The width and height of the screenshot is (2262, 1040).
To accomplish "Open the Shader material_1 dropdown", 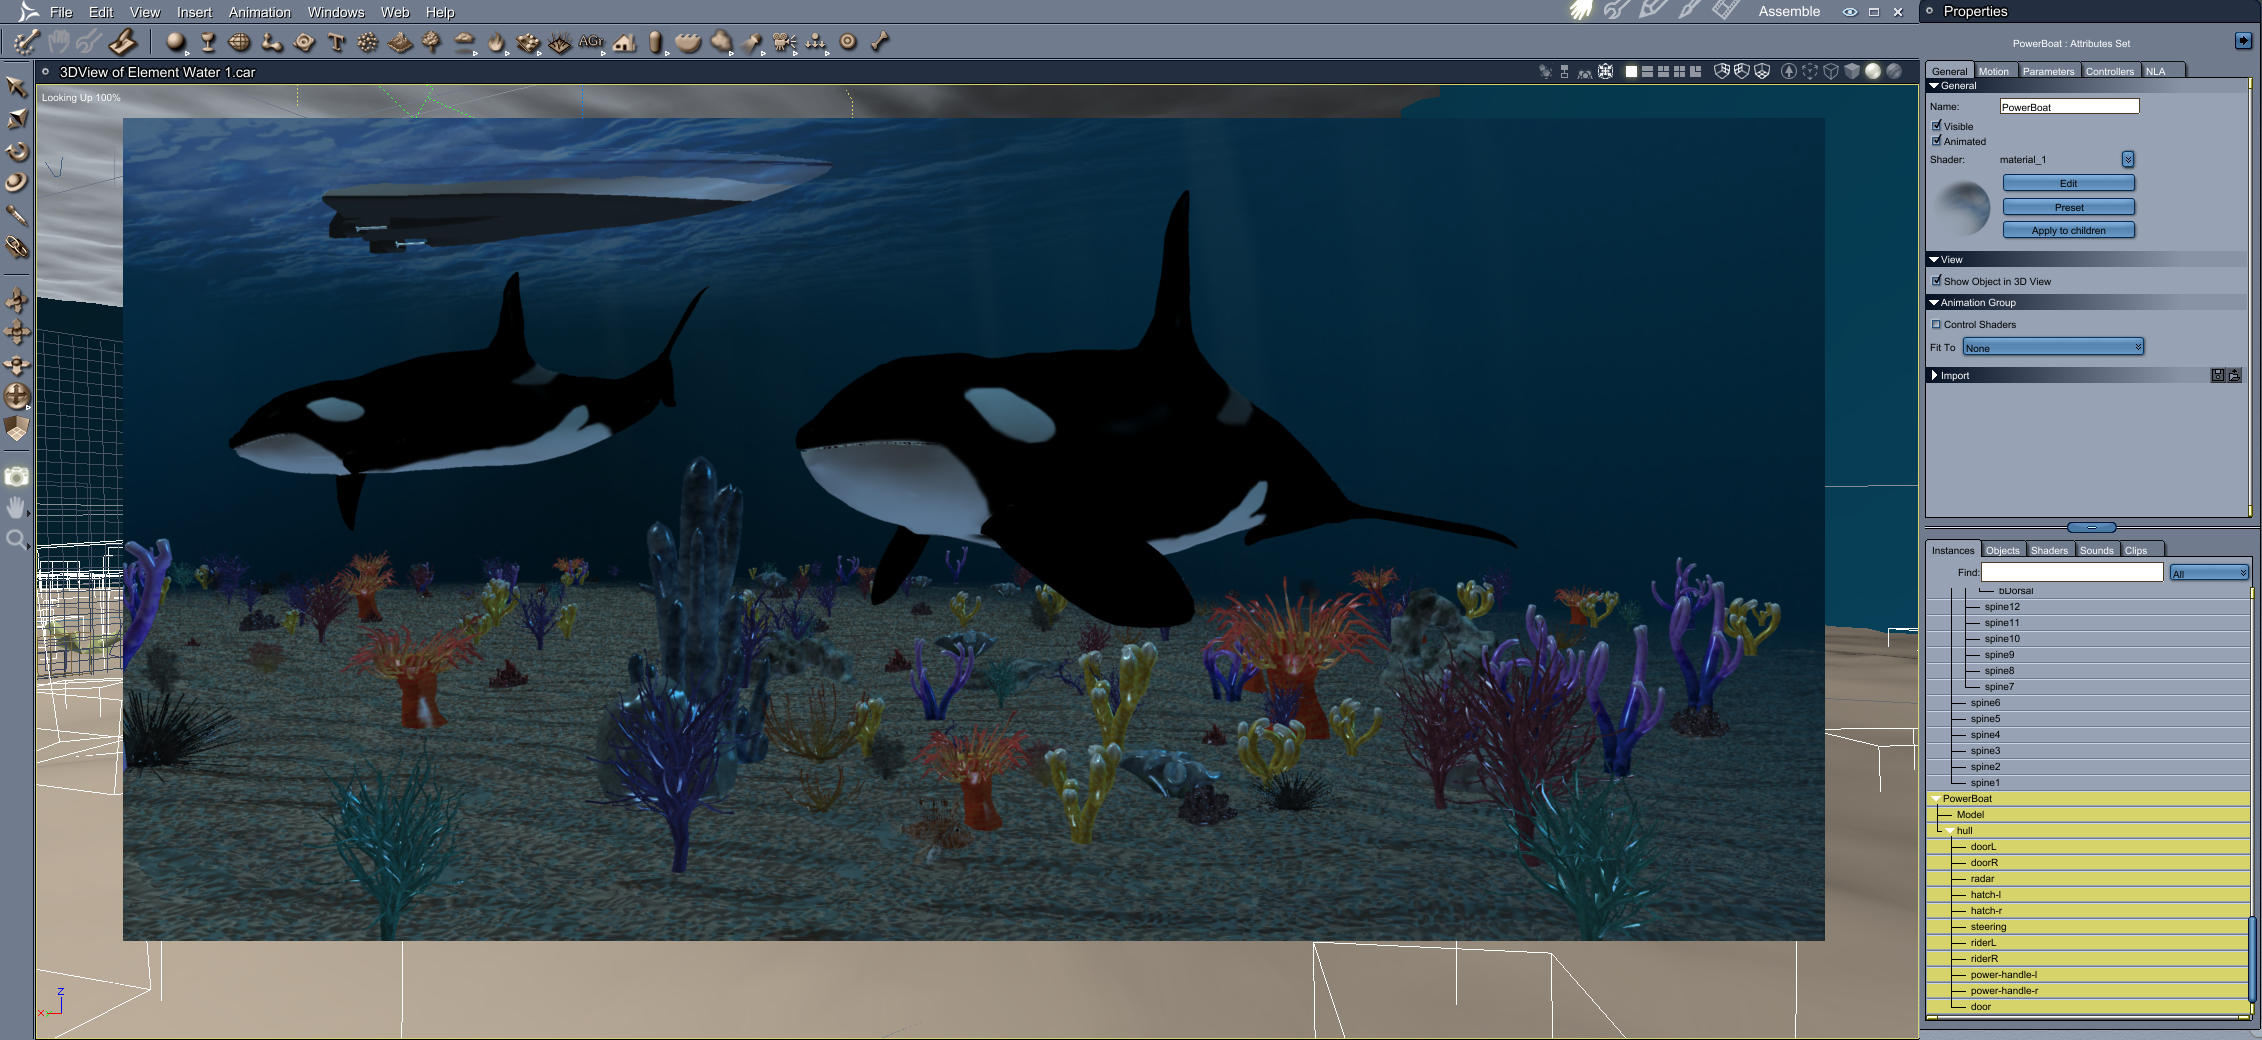I will point(2128,160).
